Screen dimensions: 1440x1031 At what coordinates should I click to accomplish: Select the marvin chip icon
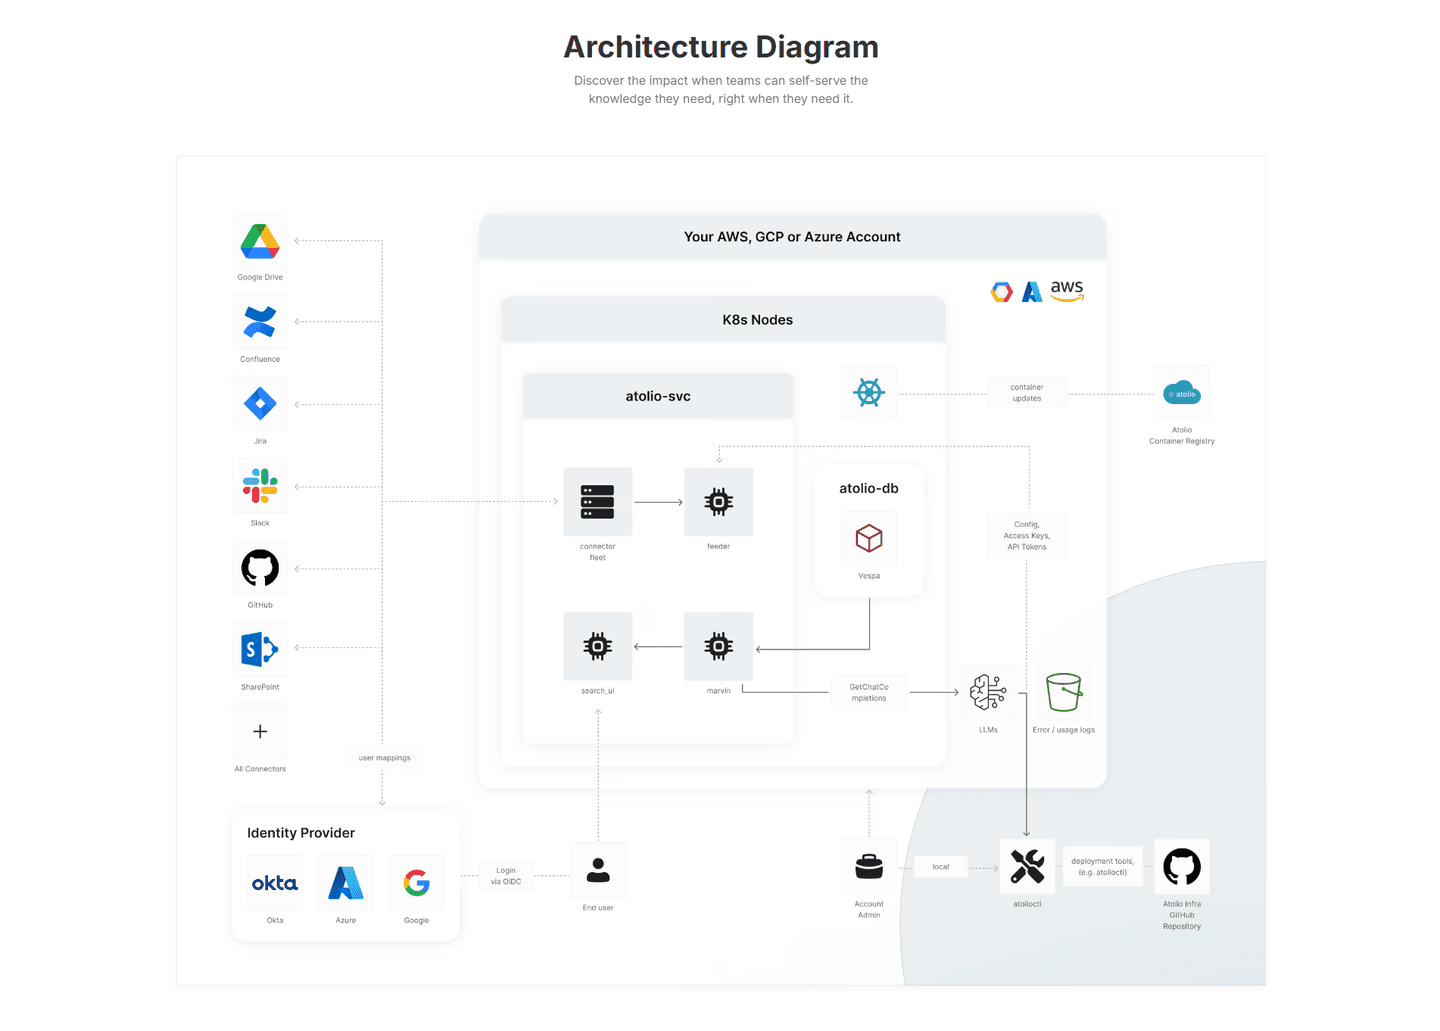click(x=719, y=646)
